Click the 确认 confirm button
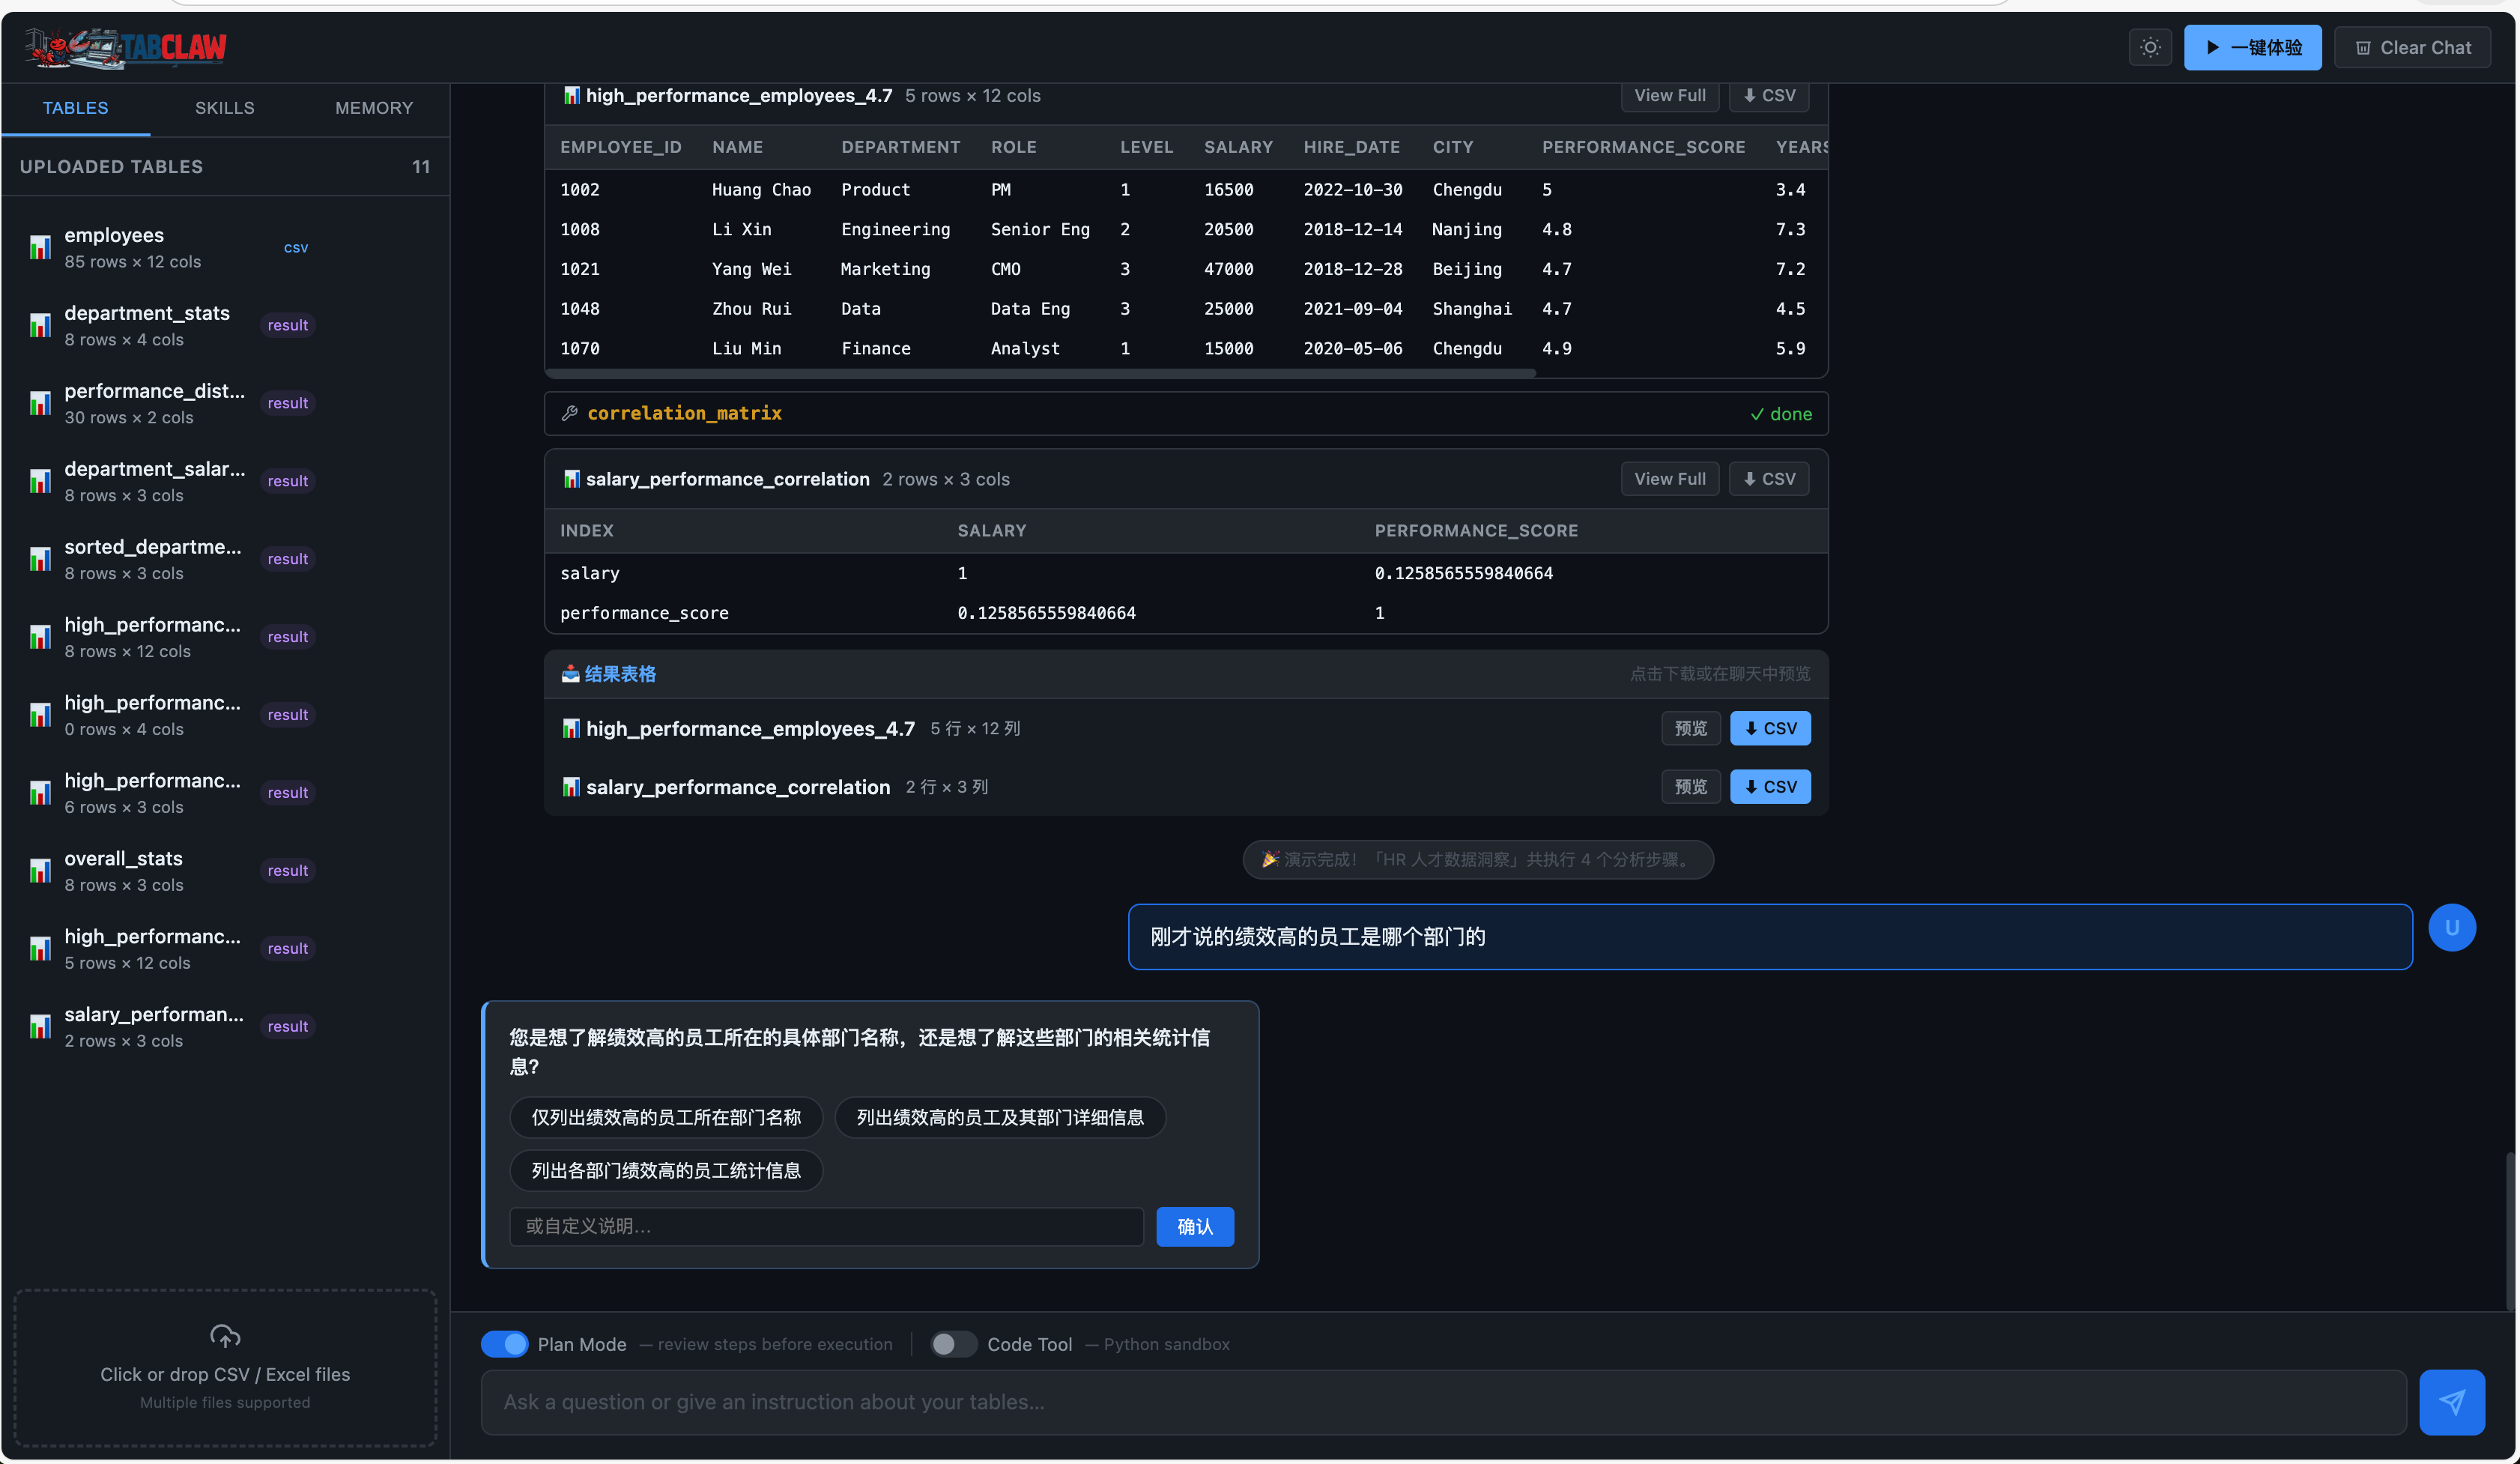 [1194, 1226]
